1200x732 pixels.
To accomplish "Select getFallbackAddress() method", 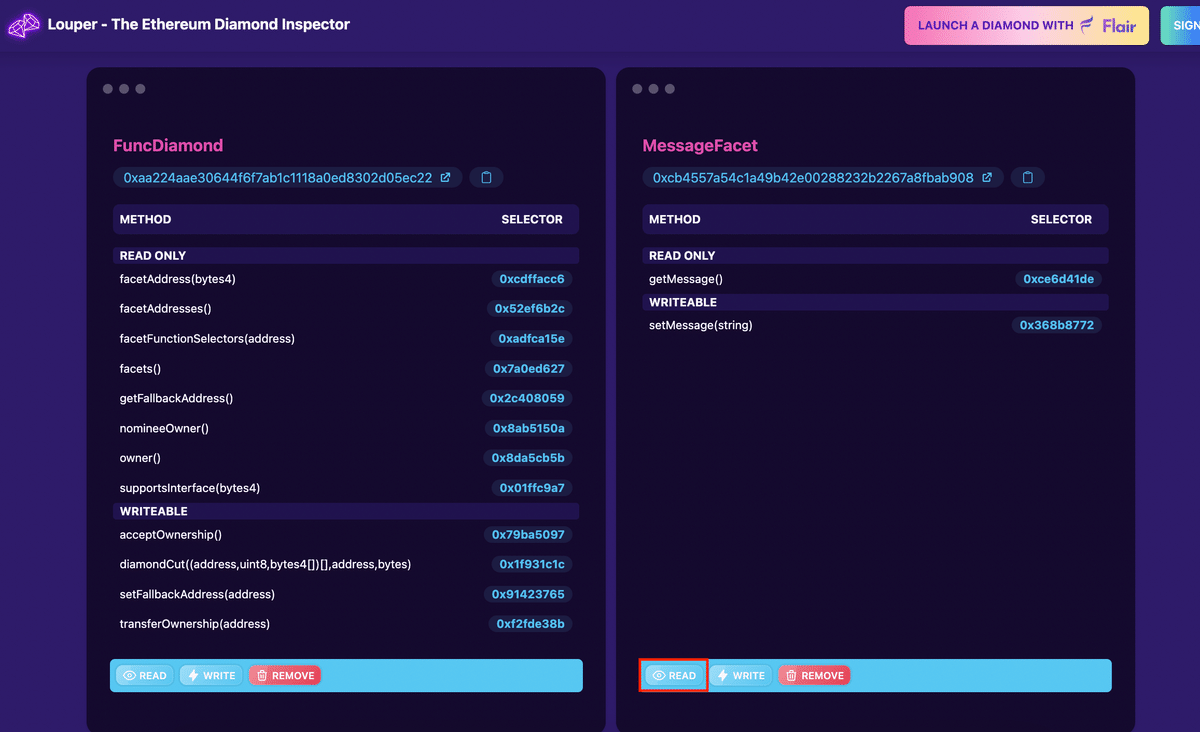I will click(176, 398).
